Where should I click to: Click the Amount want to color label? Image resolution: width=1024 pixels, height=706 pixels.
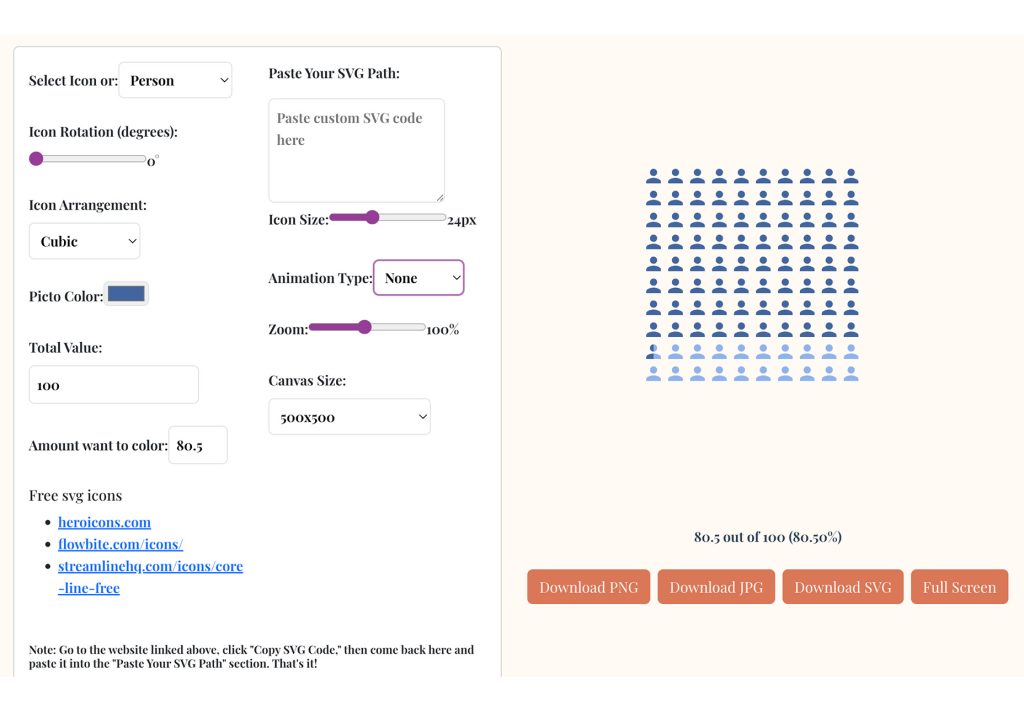tap(98, 445)
